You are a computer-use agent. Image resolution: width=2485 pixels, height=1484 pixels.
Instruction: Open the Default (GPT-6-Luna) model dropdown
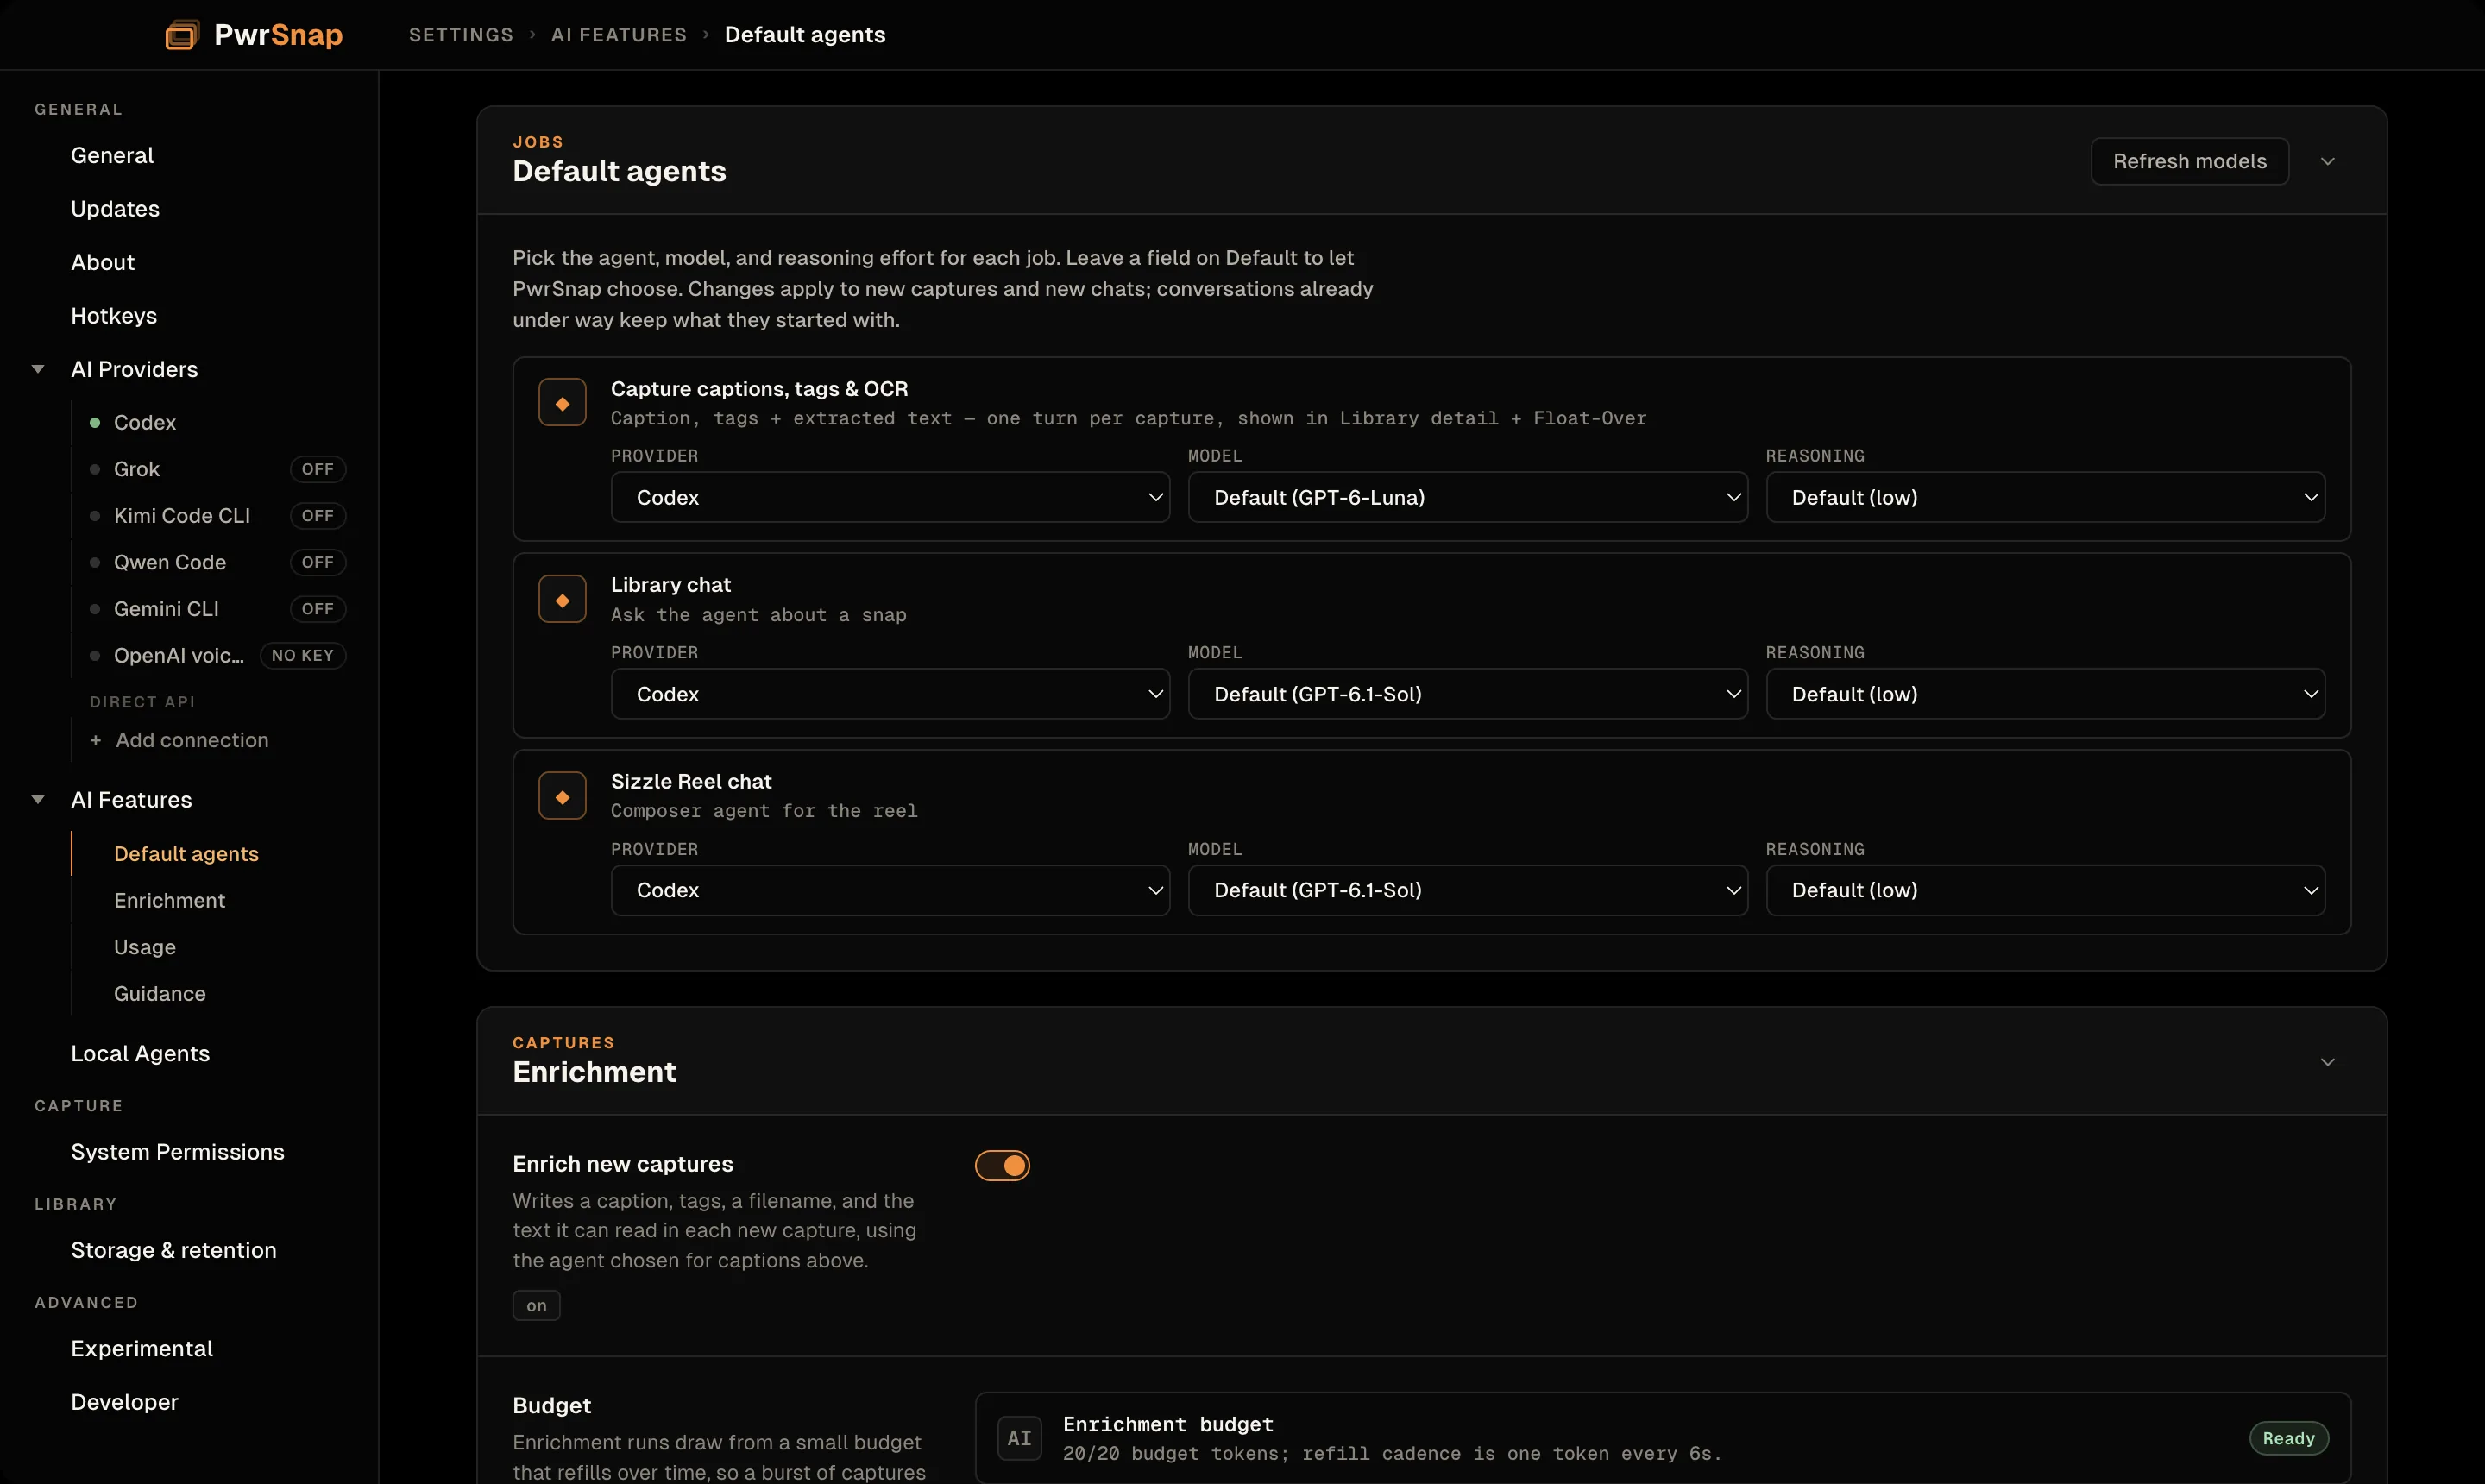(1467, 497)
